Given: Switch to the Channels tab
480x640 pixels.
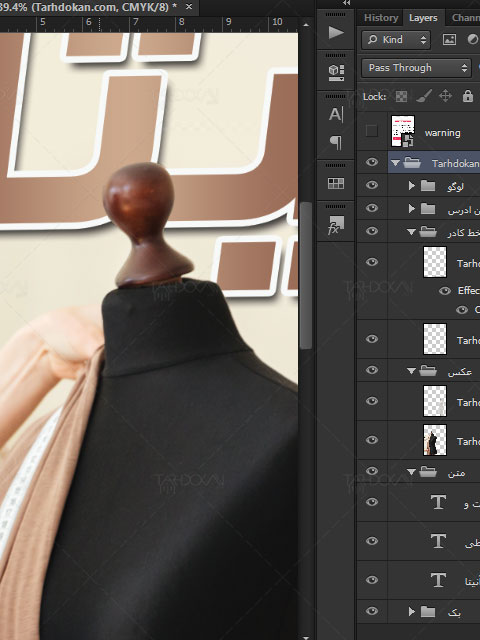Looking at the screenshot, I should click(465, 18).
